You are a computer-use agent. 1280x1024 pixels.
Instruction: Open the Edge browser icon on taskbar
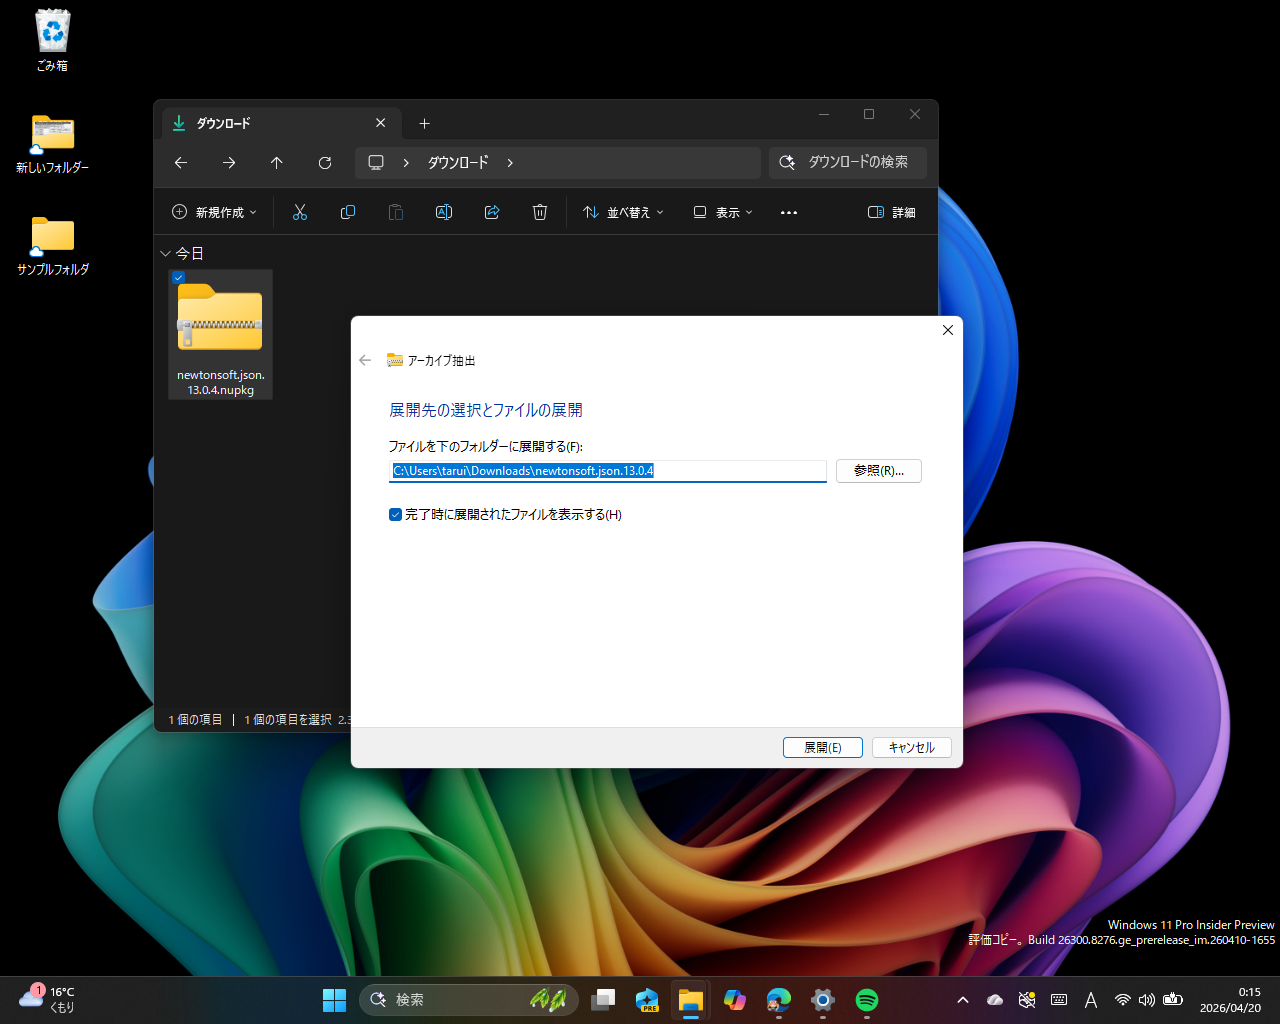pyautogui.click(x=779, y=1000)
